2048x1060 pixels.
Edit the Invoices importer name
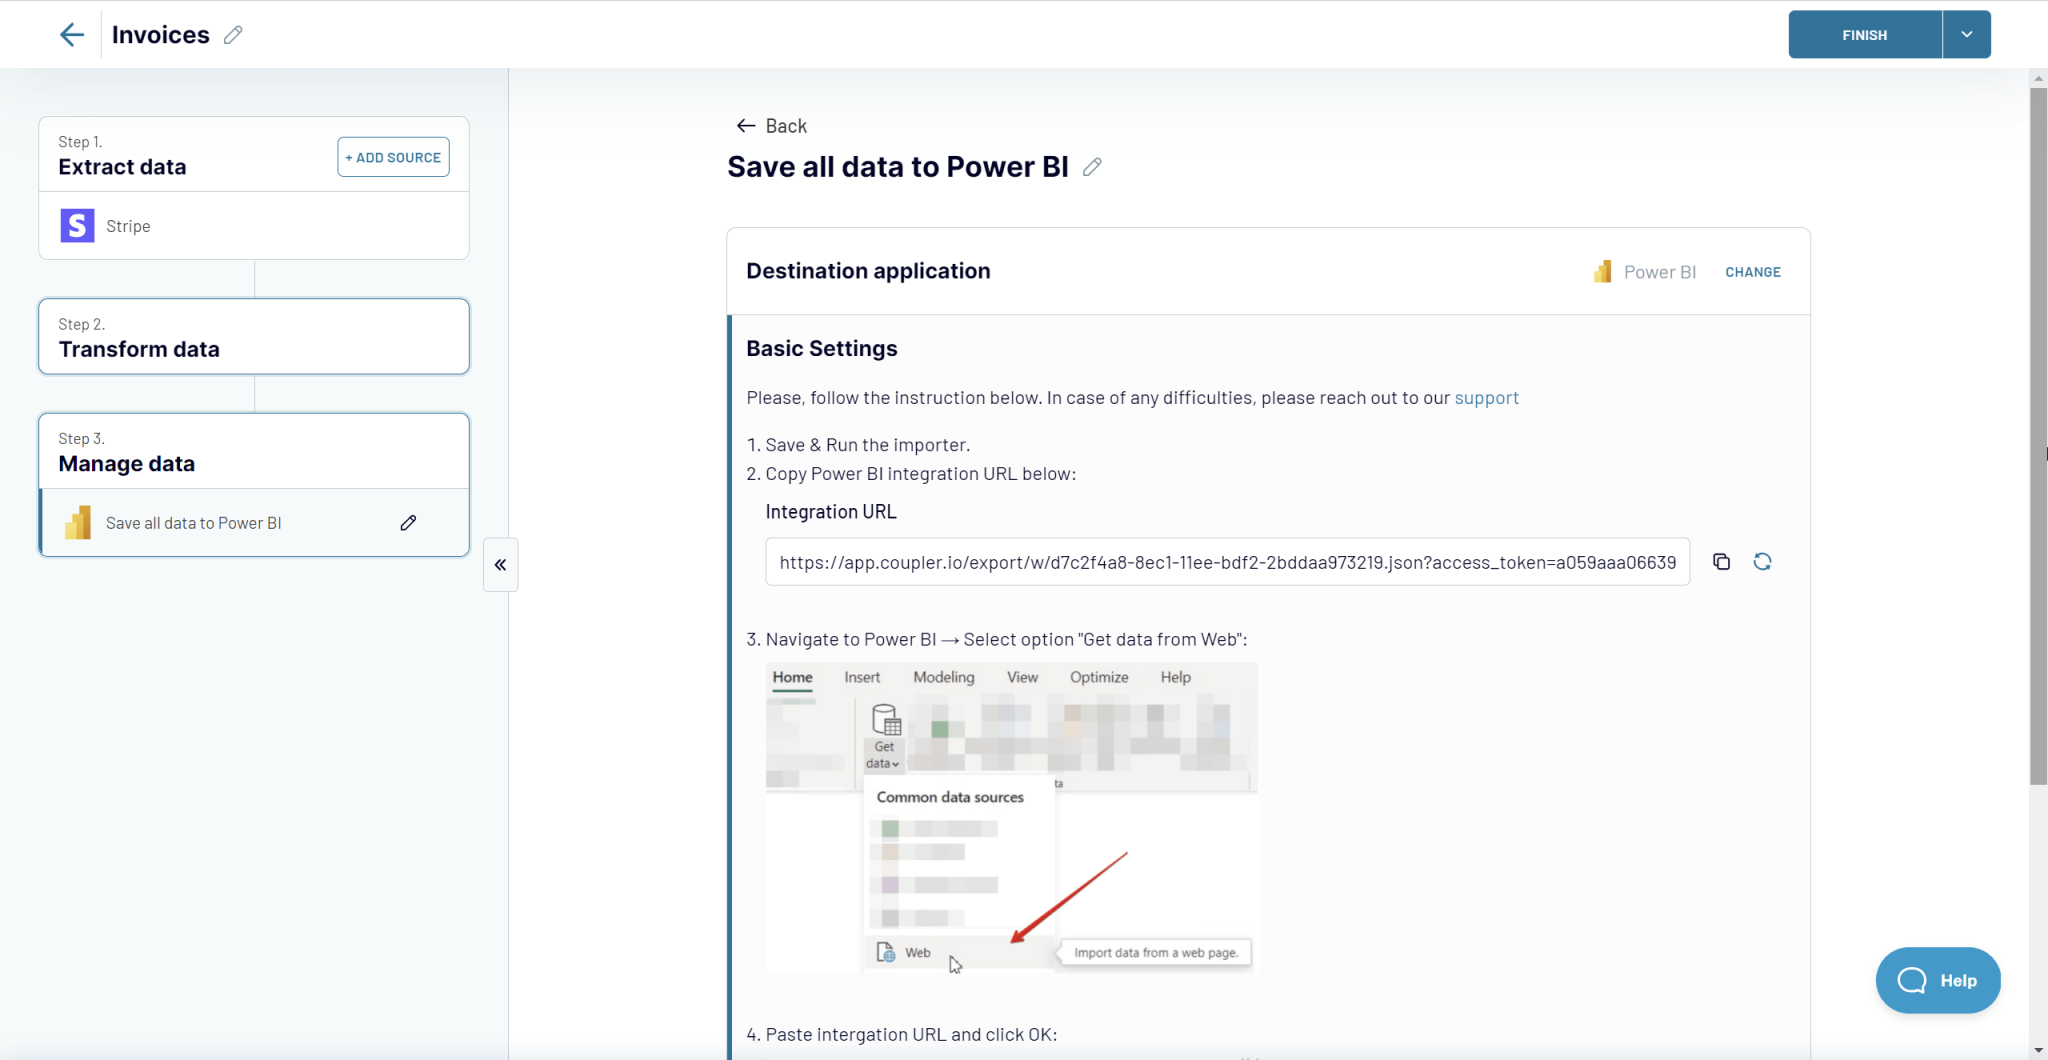[233, 34]
